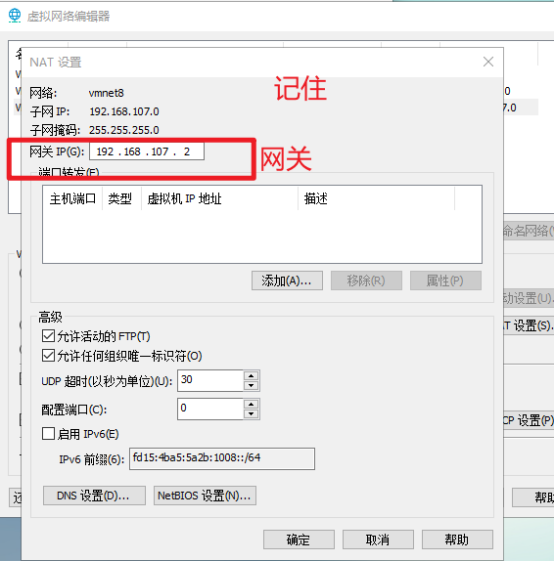This screenshot has height=562, width=554.
Task: Open DNS 设置(D)... dialog
Action: (x=94, y=495)
